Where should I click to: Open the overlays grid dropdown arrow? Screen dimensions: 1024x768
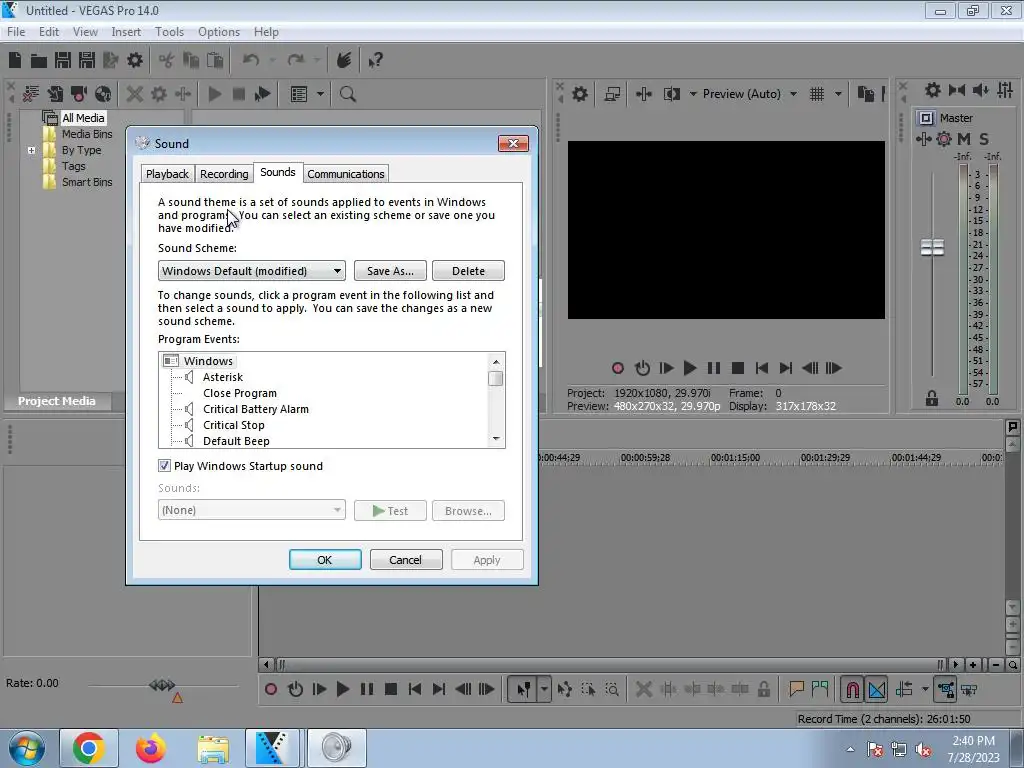click(x=838, y=94)
